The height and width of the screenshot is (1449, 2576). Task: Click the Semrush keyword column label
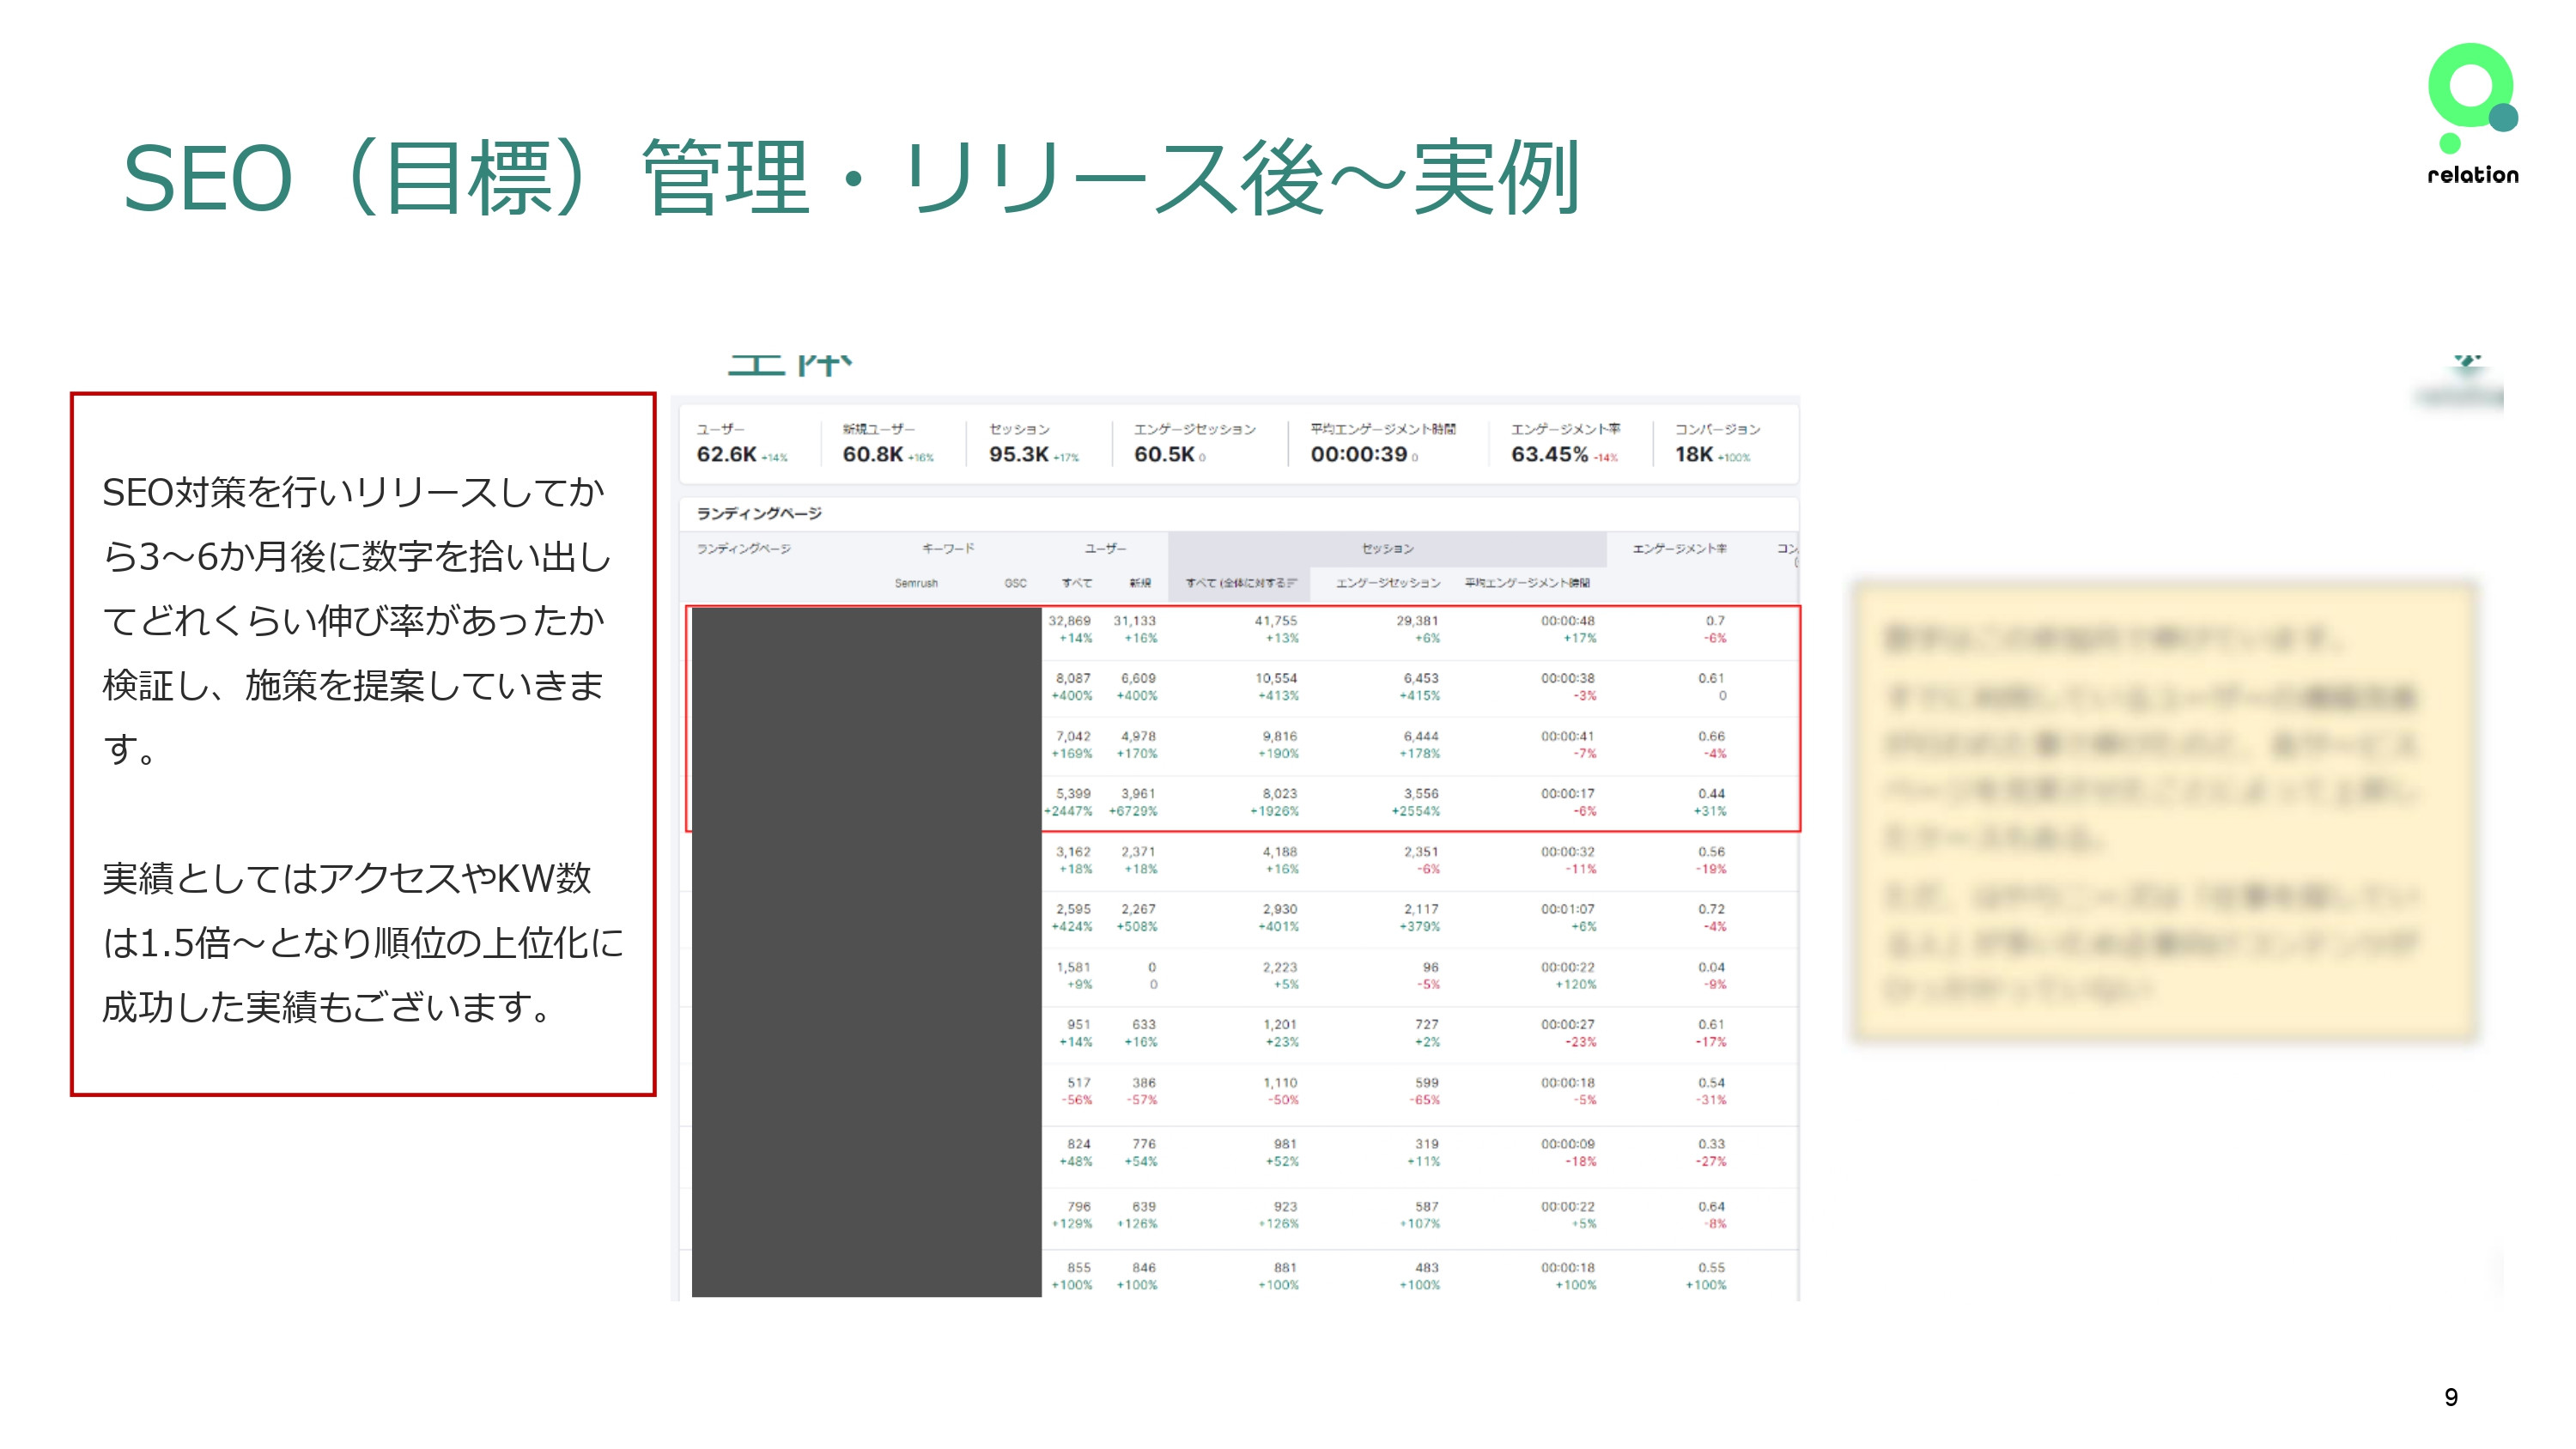tap(918, 583)
